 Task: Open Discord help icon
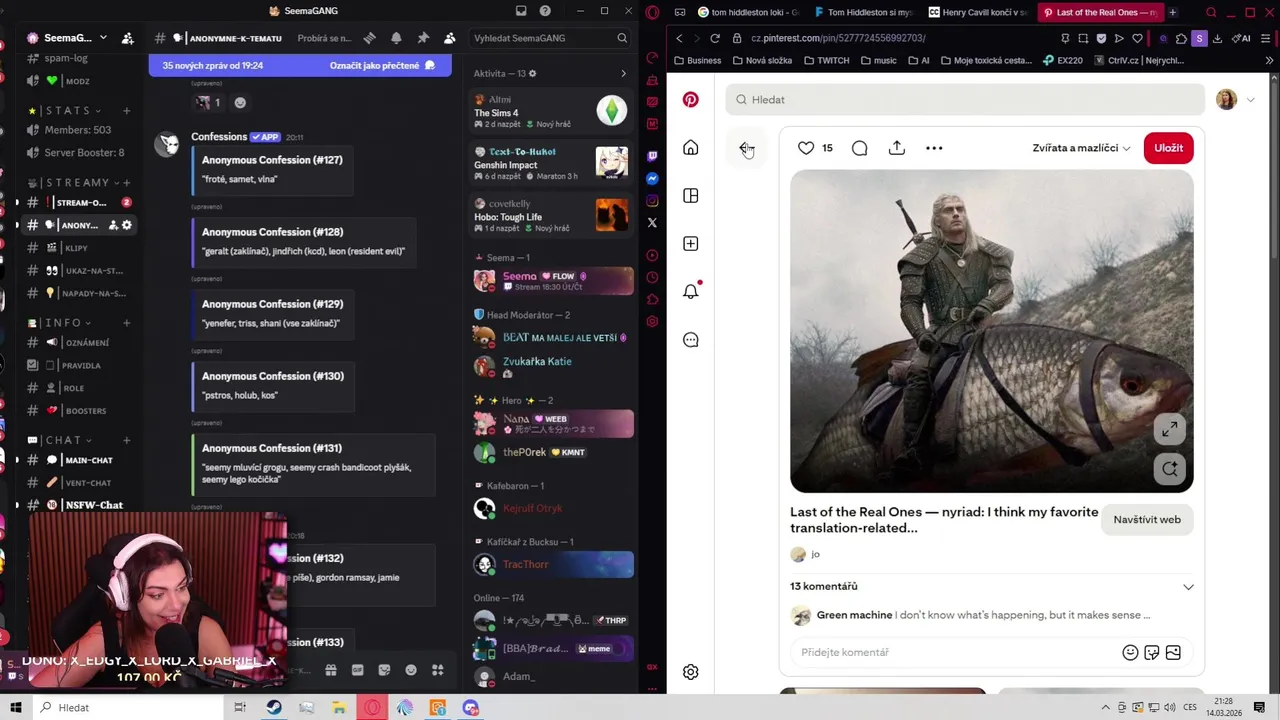click(x=545, y=11)
